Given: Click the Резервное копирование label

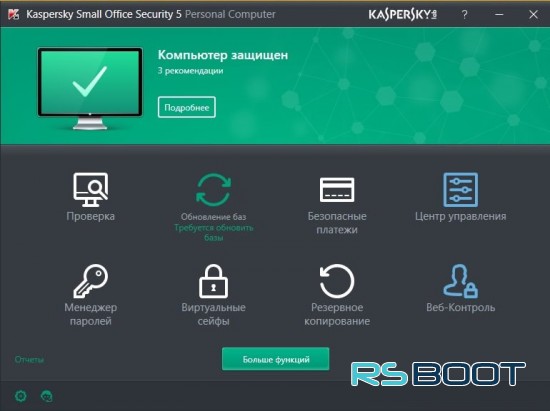Looking at the screenshot, I should point(337,314).
